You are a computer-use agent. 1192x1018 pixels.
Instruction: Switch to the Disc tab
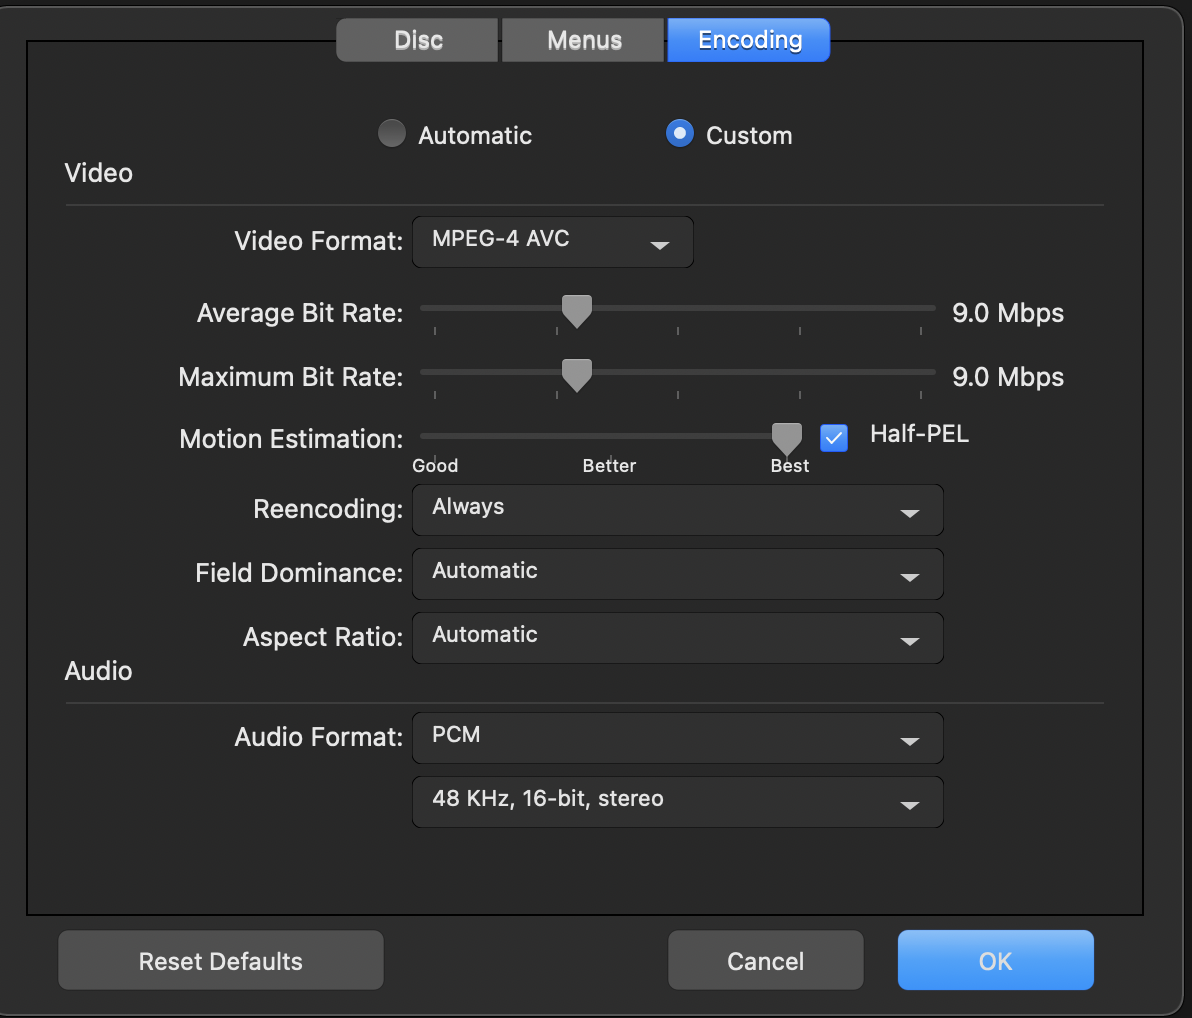(x=417, y=40)
